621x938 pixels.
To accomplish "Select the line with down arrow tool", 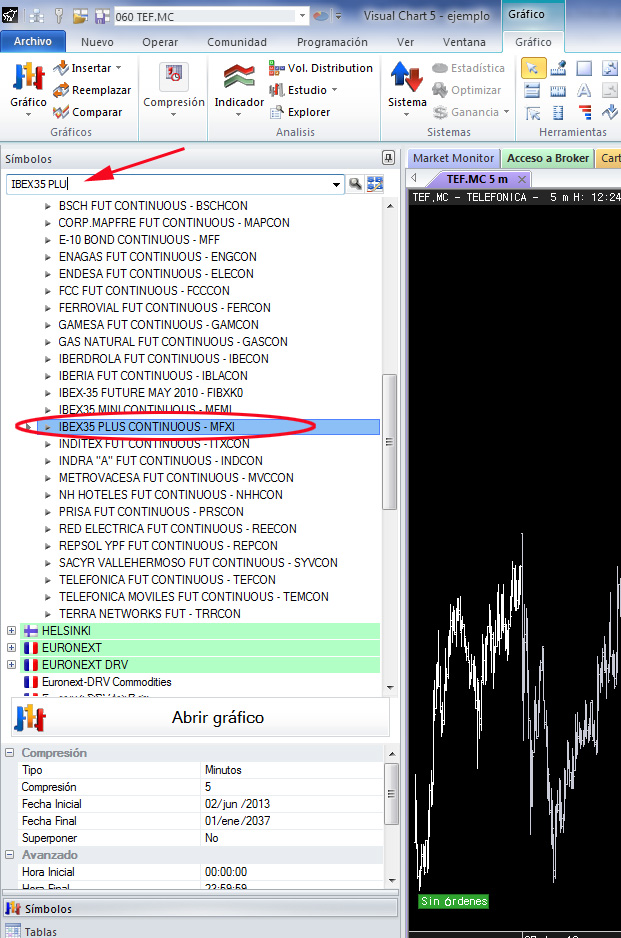I will click(x=610, y=112).
